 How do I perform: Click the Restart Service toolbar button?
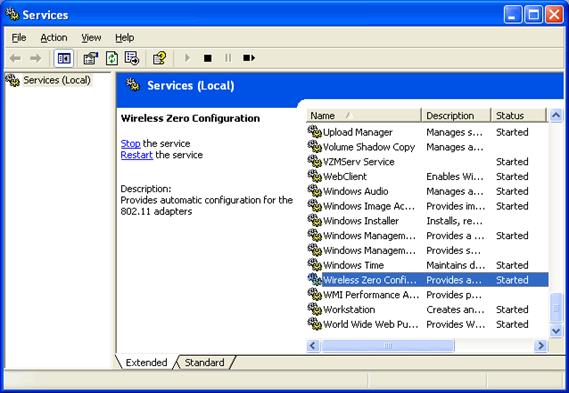click(249, 58)
